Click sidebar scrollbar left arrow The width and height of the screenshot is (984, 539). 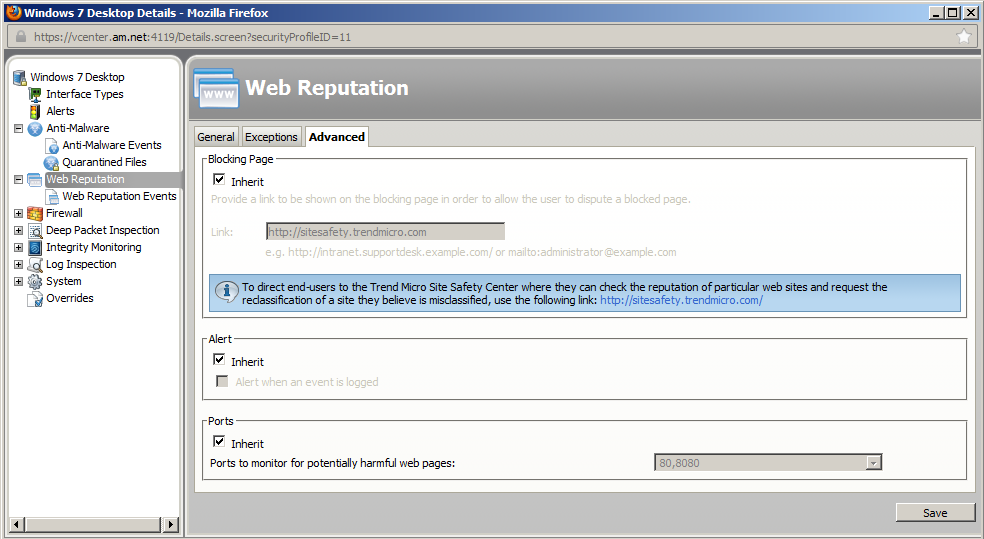[18, 524]
